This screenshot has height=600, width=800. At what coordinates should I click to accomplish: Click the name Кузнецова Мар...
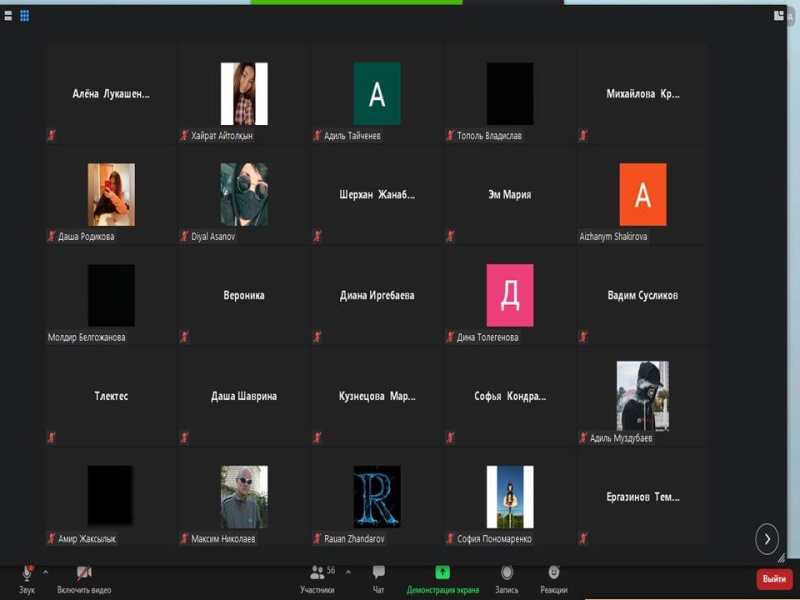coord(377,396)
